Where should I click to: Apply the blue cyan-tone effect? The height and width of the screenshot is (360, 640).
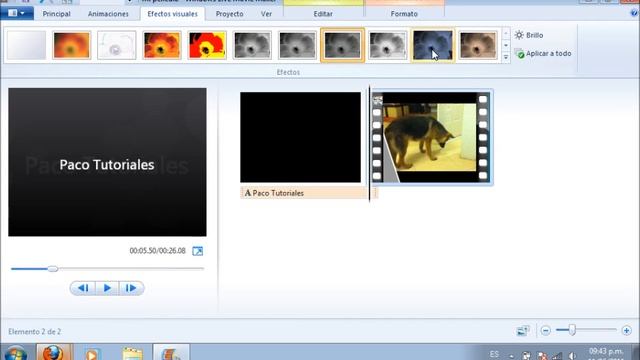click(433, 45)
